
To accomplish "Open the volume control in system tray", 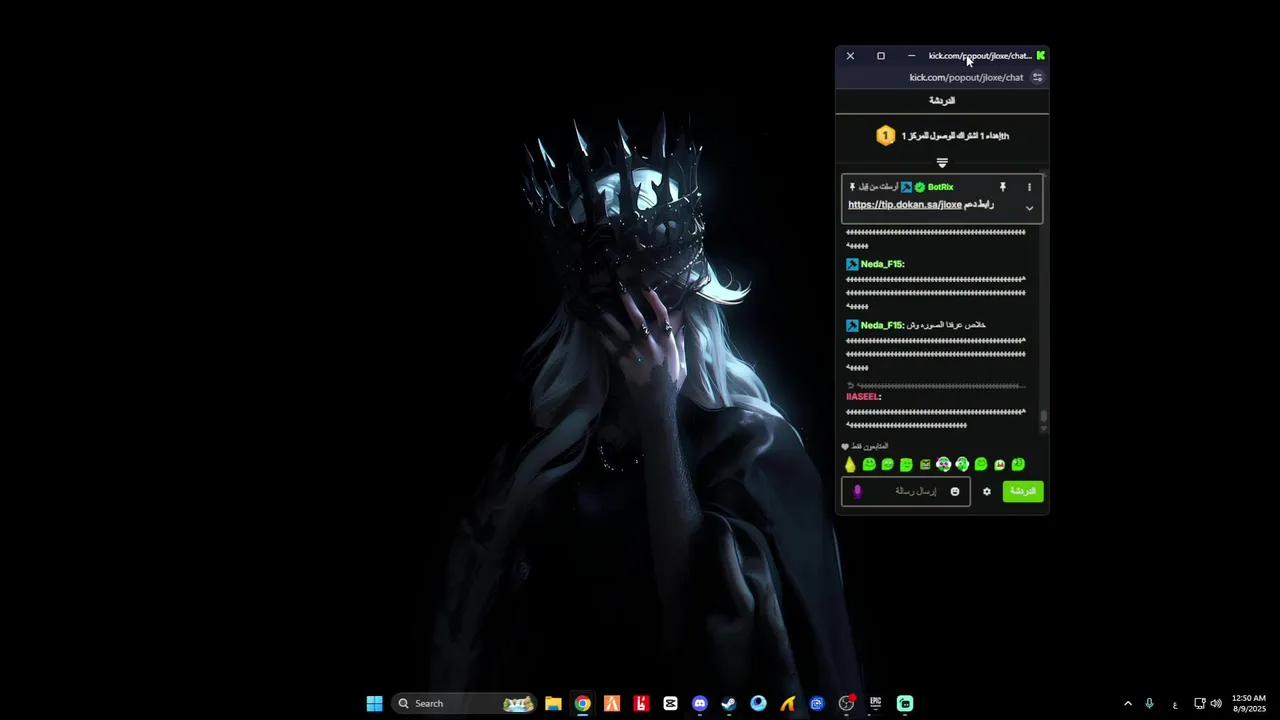I will click(x=1216, y=704).
